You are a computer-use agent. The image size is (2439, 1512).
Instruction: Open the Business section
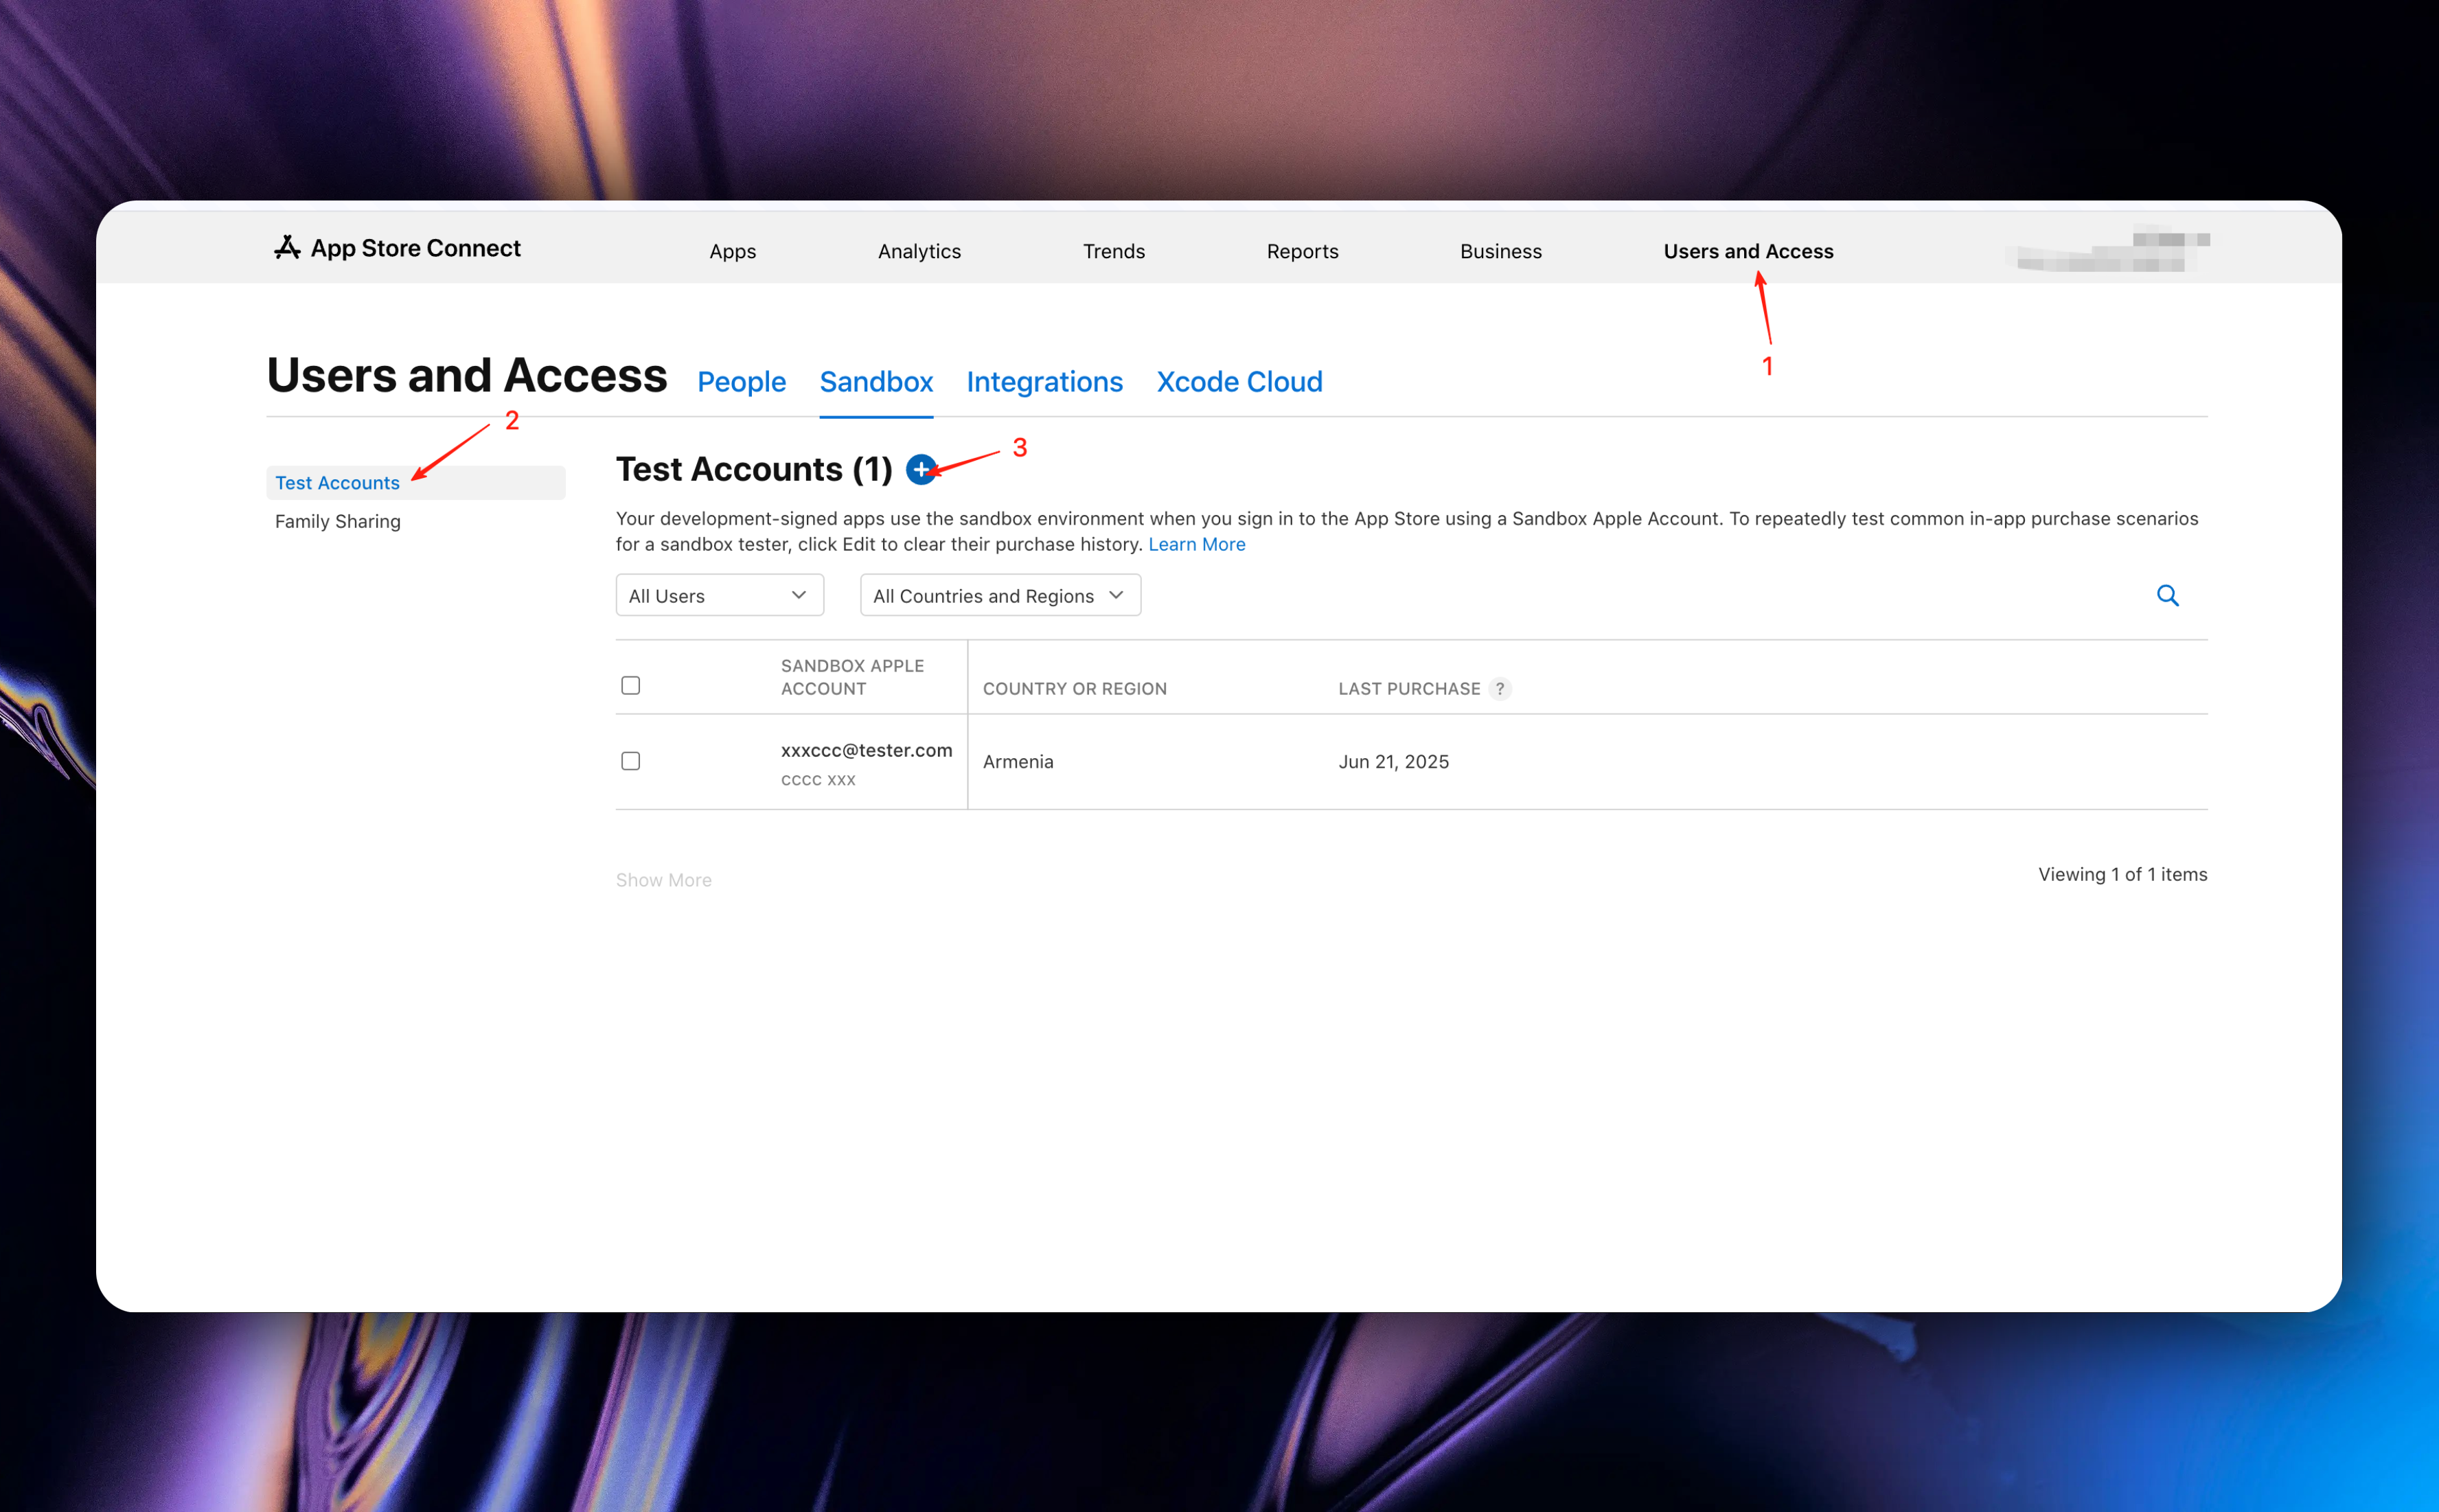[1500, 251]
